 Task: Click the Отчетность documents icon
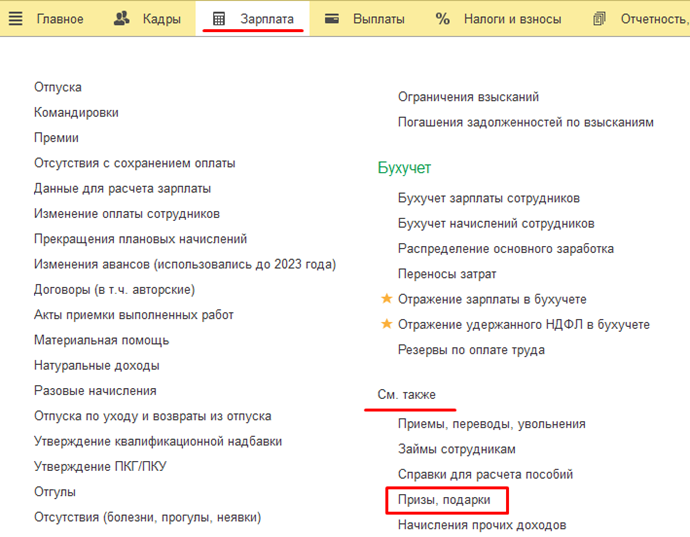tap(599, 18)
